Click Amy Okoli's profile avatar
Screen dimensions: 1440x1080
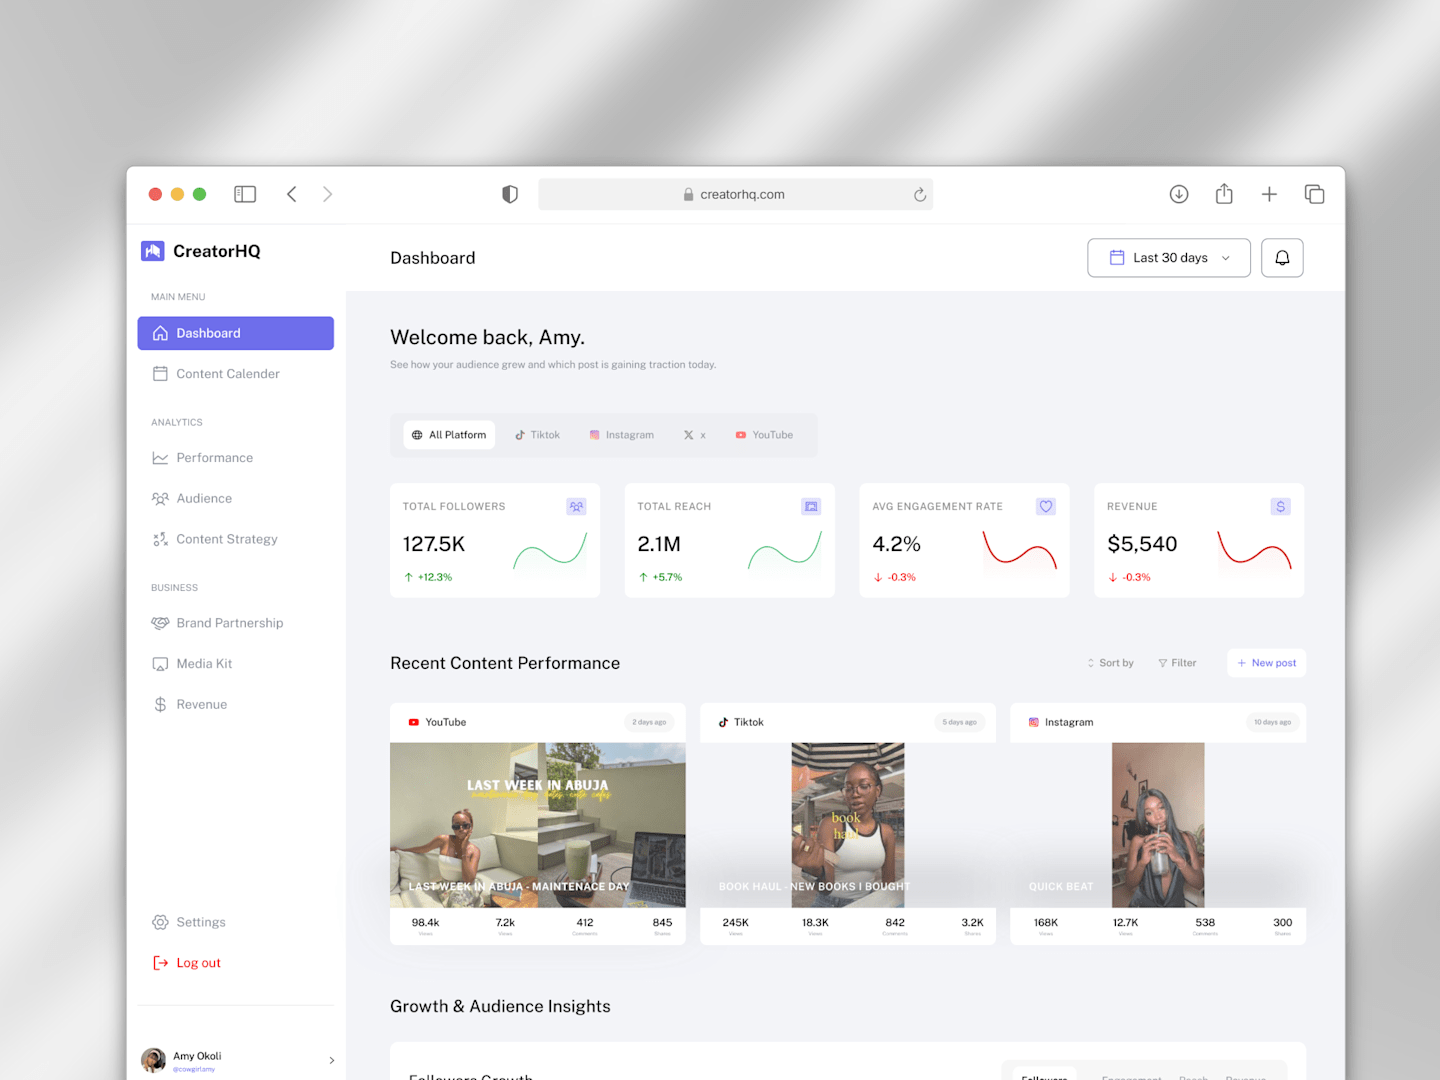153,1060
